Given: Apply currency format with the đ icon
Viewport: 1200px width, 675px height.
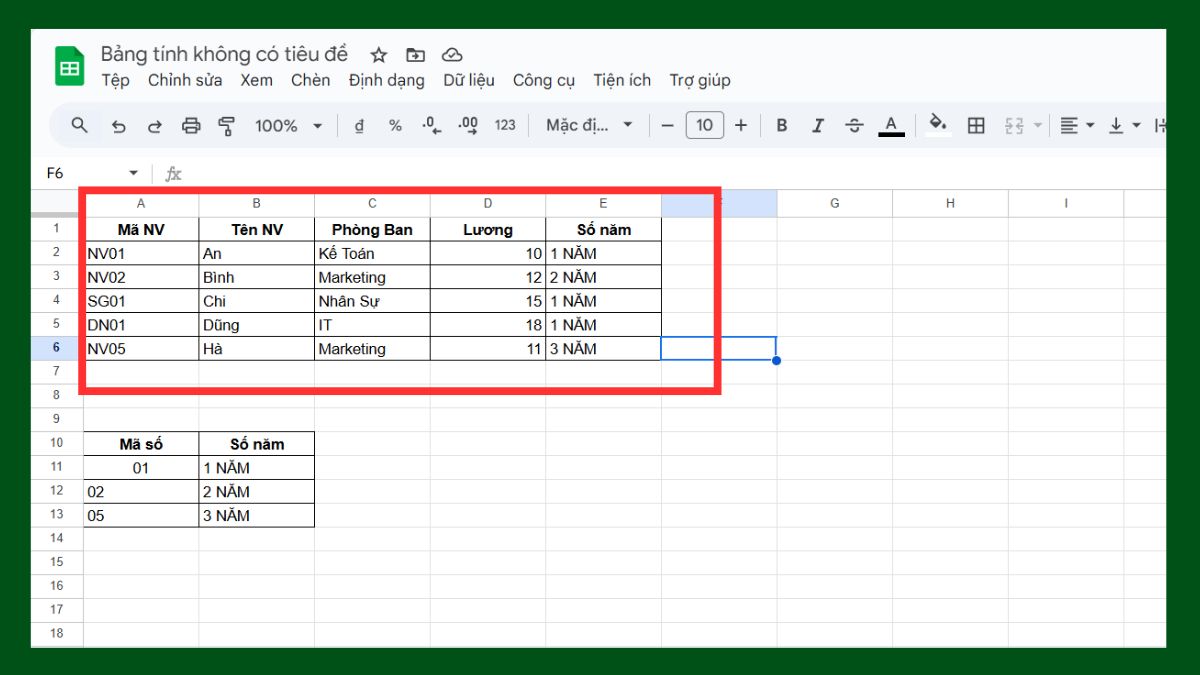Looking at the screenshot, I should (359, 125).
